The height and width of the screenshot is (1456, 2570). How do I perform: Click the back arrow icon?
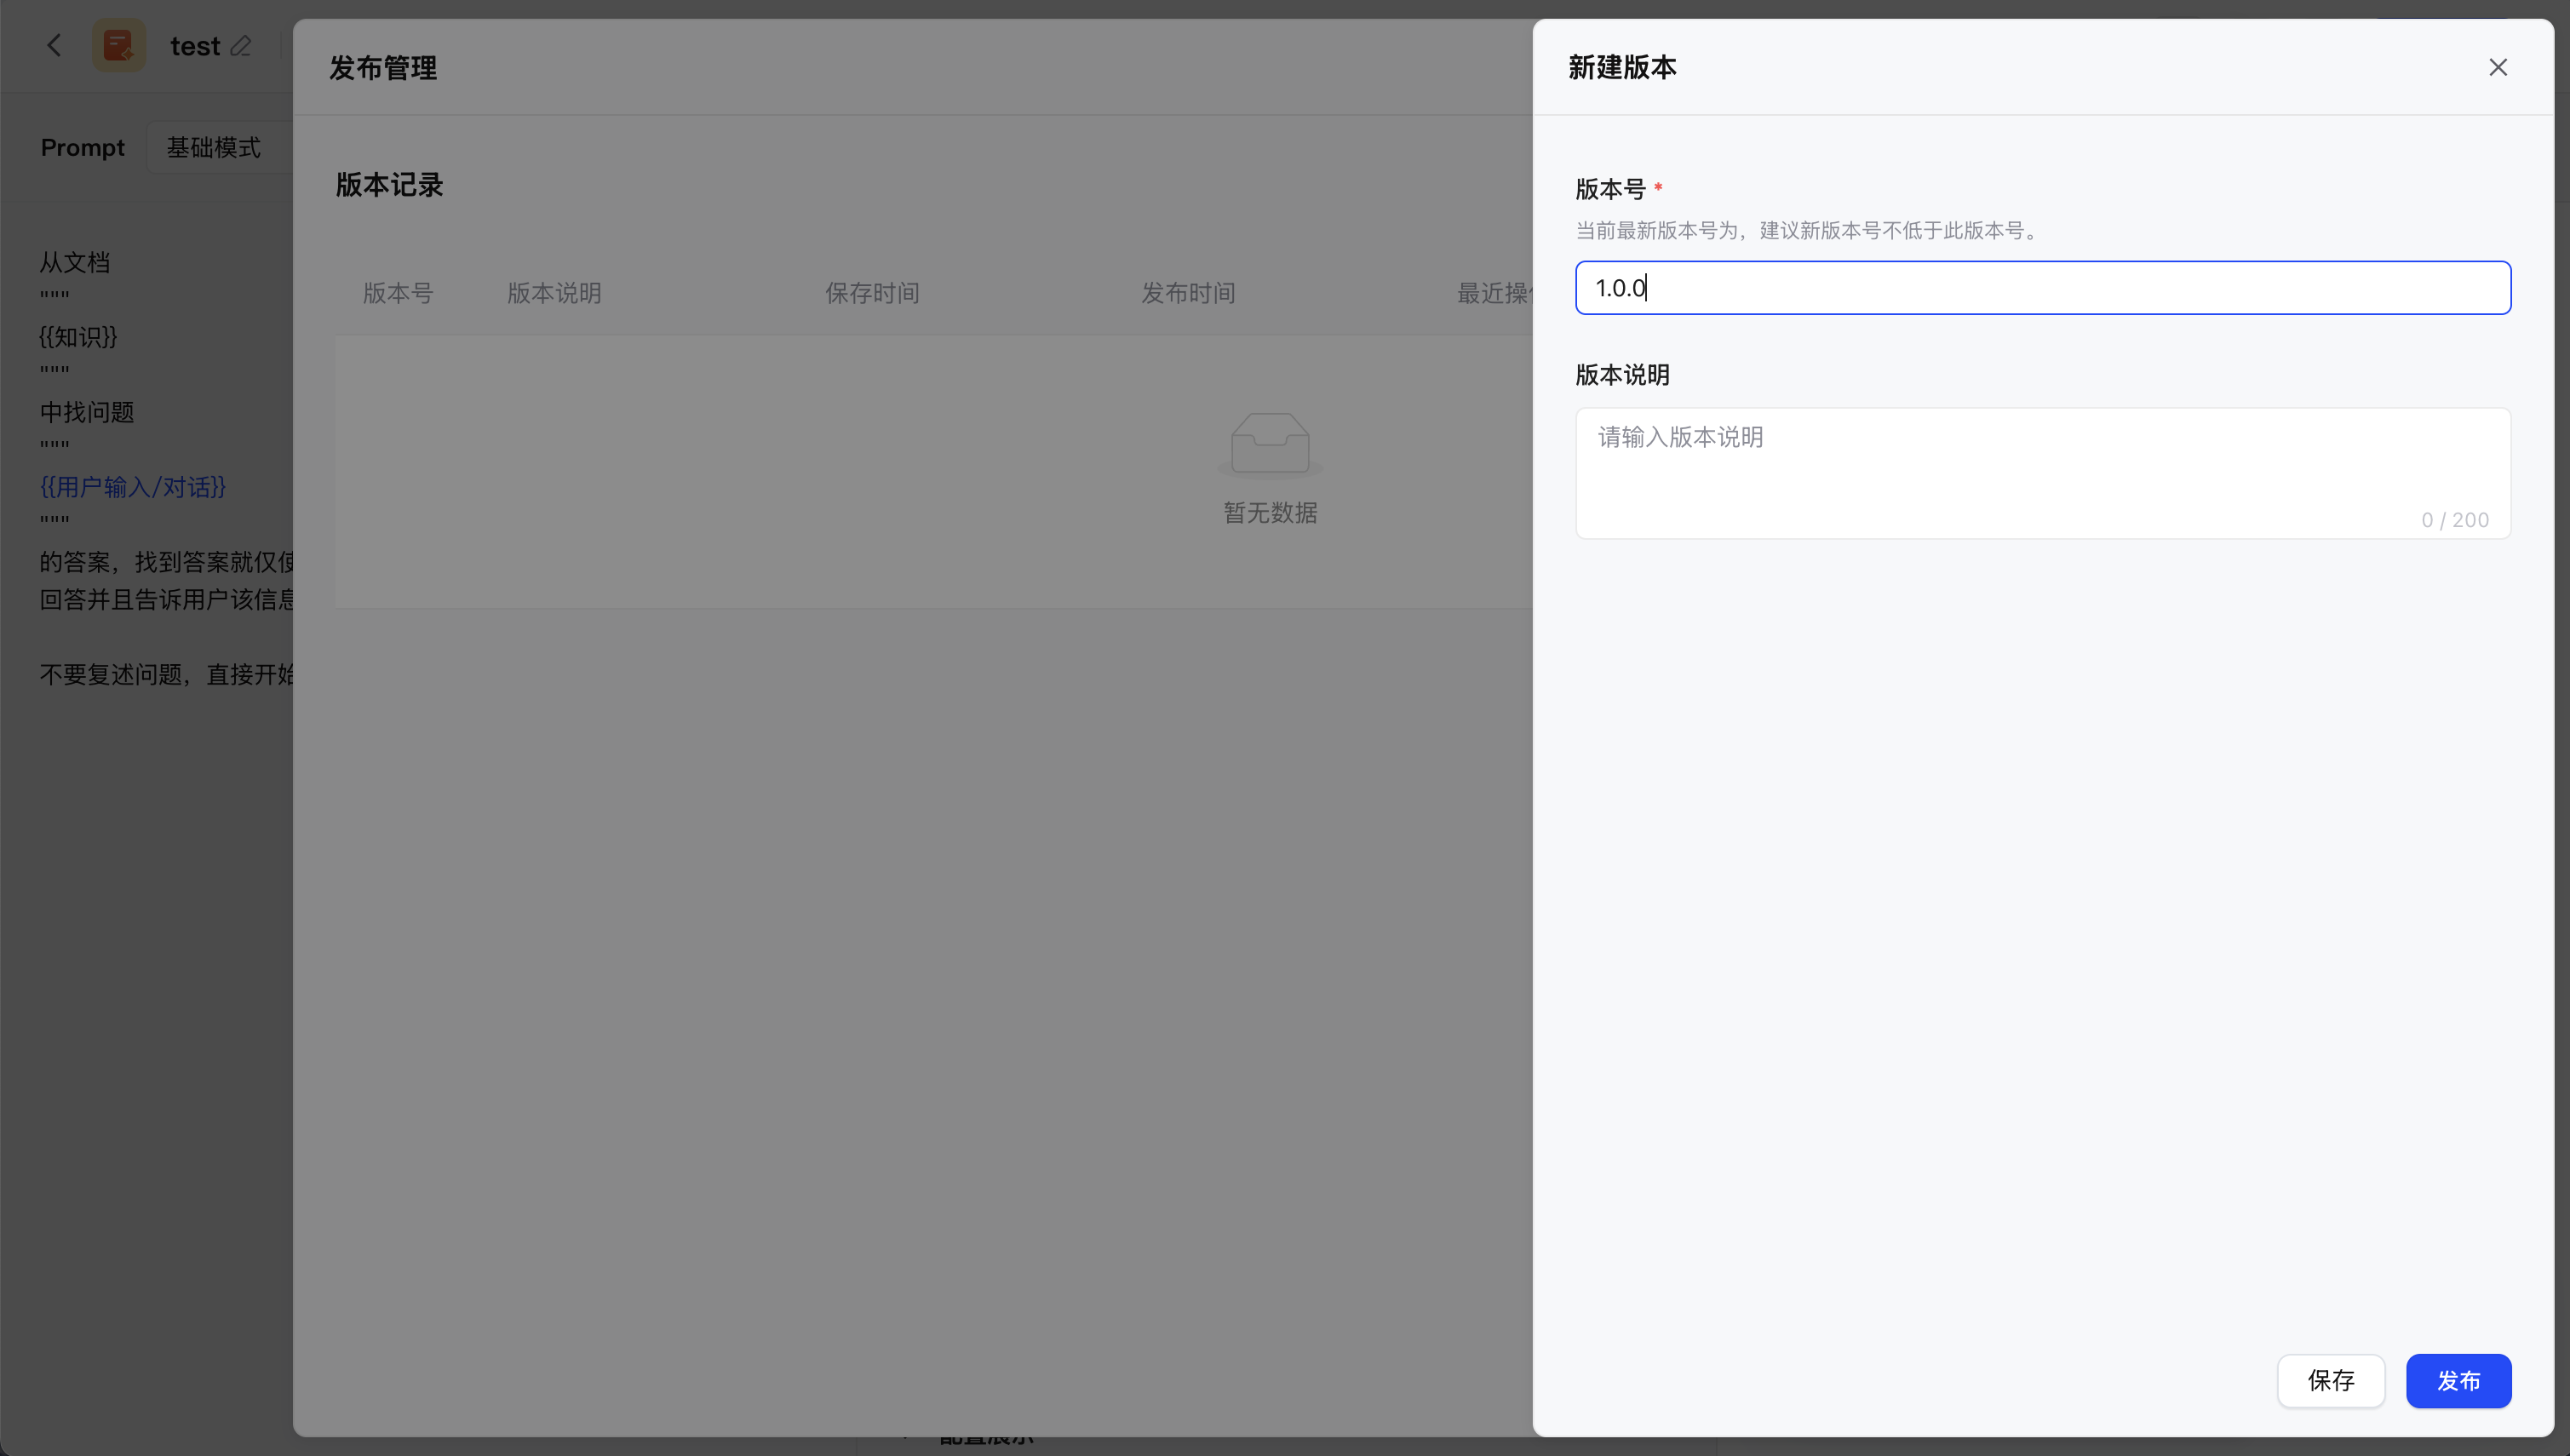pos(54,45)
